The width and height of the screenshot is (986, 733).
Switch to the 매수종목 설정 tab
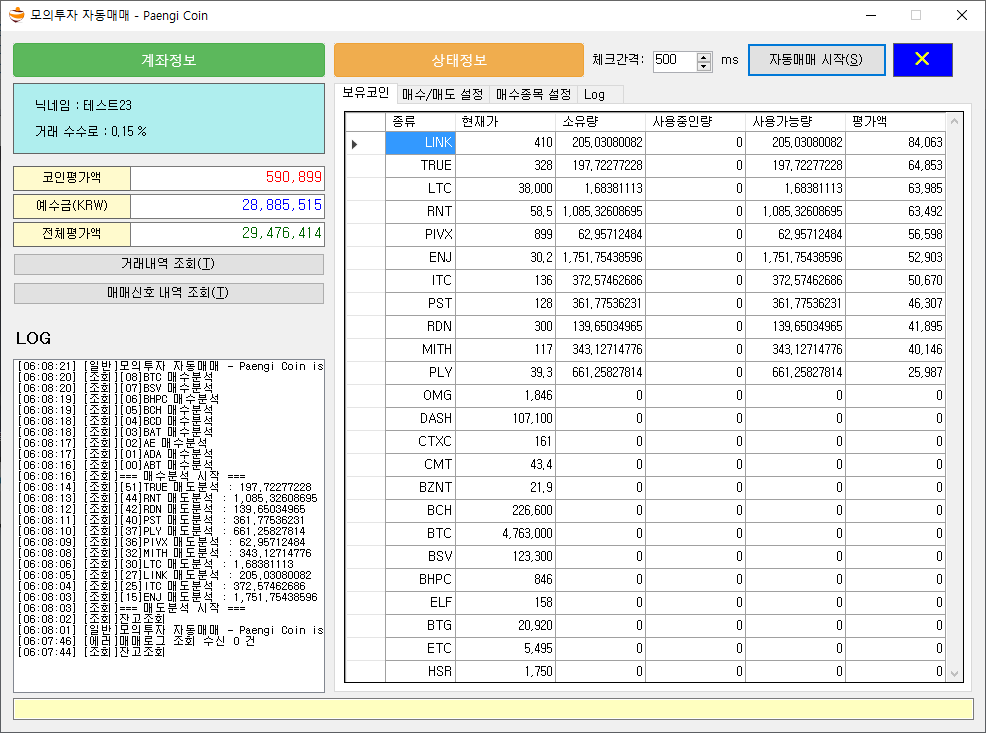point(533,95)
